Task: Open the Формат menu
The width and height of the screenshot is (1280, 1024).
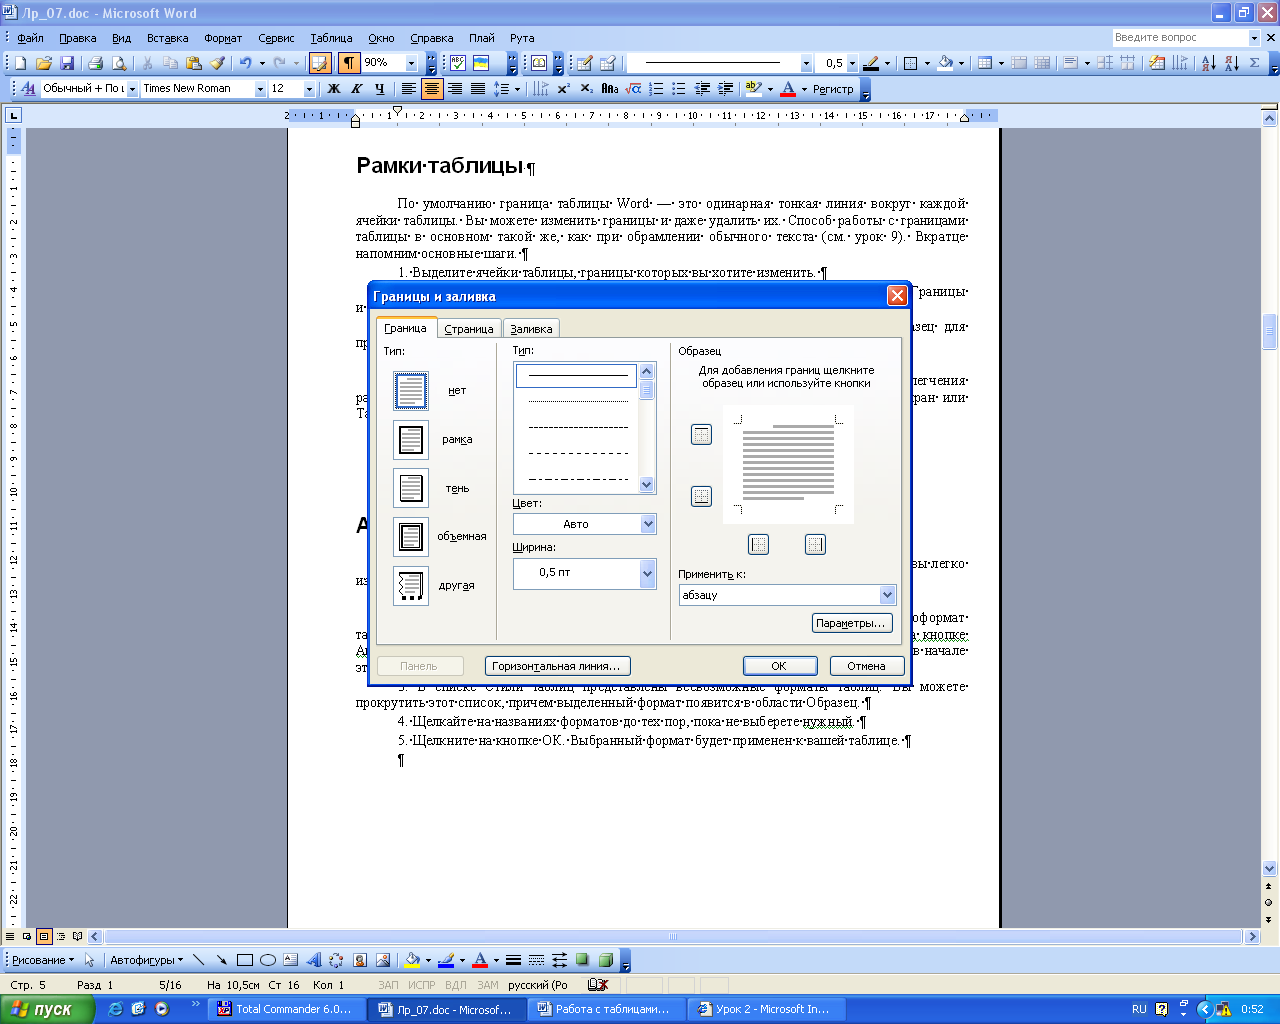Action: [223, 38]
